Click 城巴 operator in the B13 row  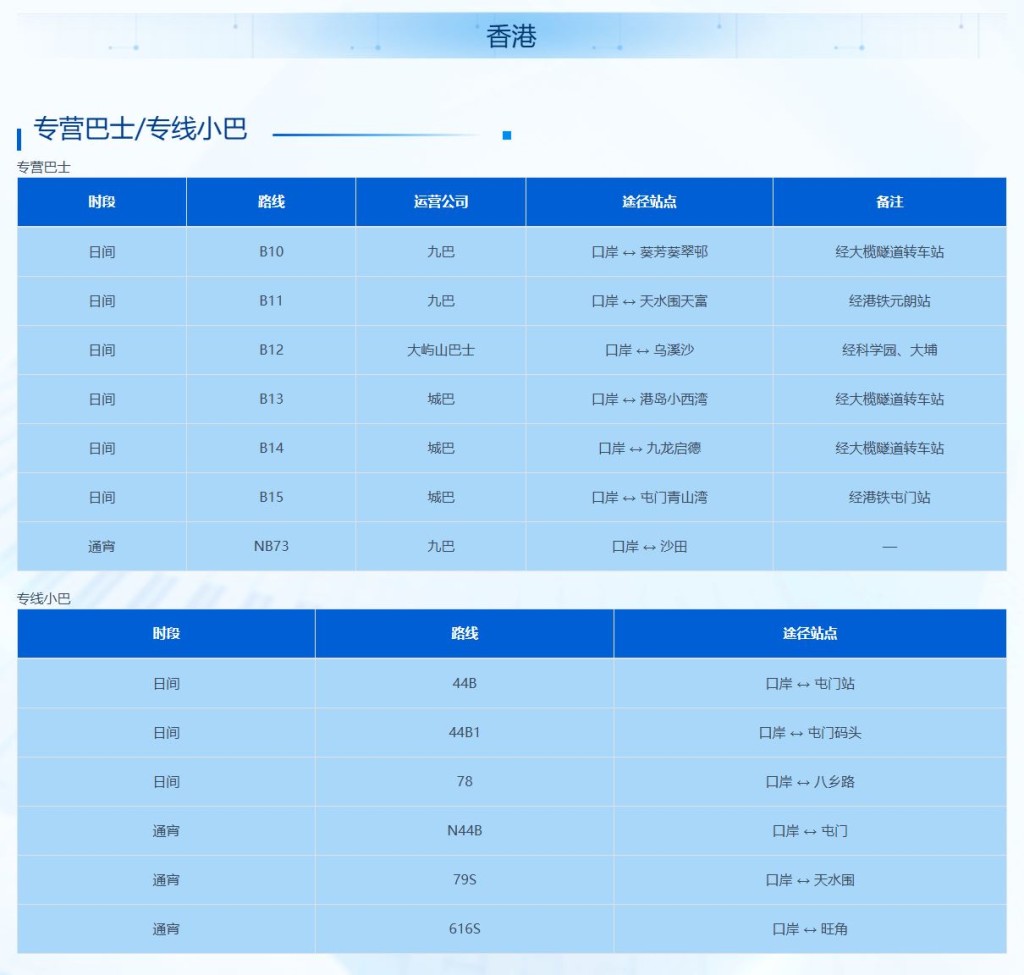pos(441,398)
